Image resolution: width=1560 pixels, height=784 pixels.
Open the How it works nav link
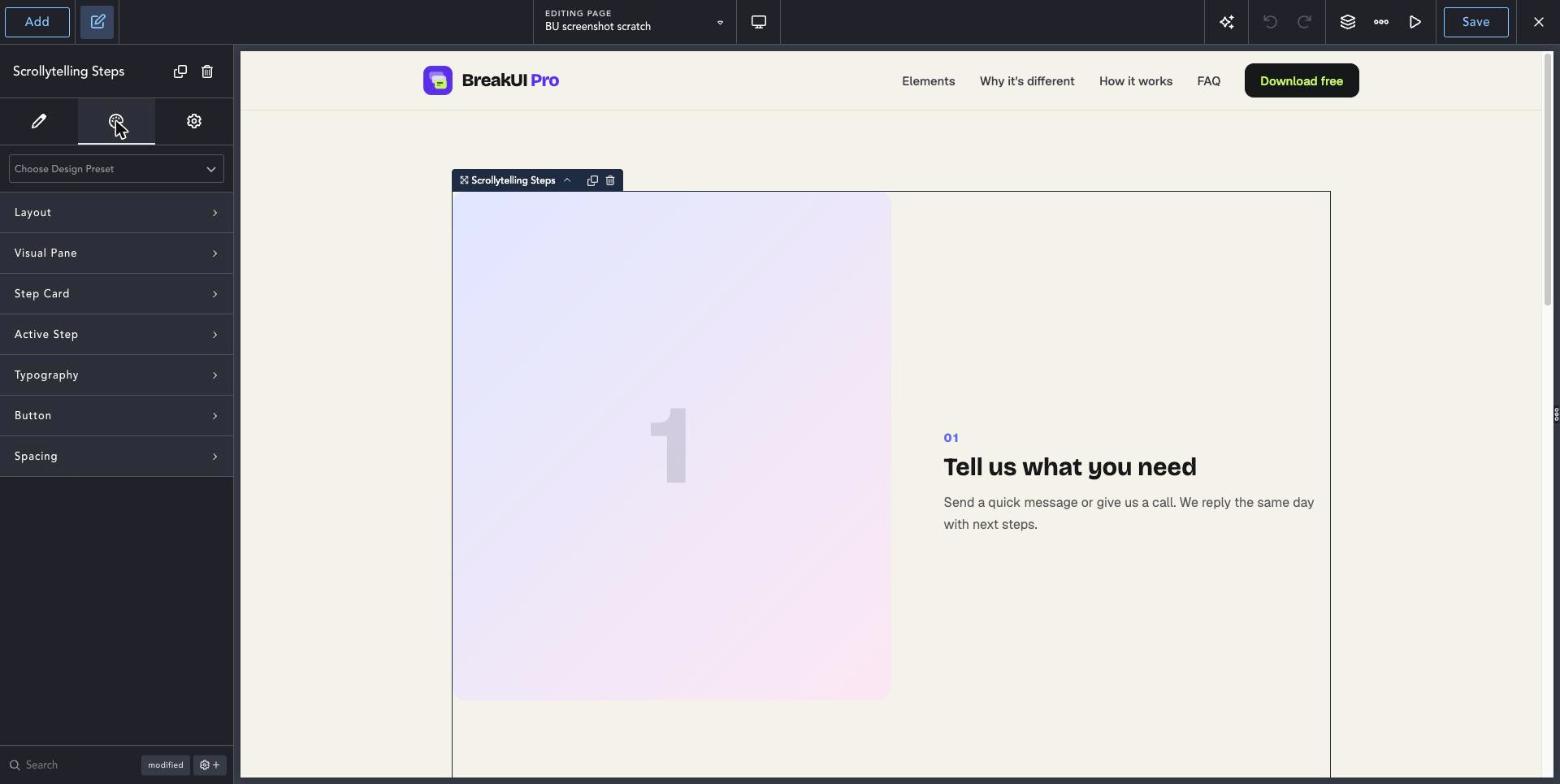point(1136,81)
